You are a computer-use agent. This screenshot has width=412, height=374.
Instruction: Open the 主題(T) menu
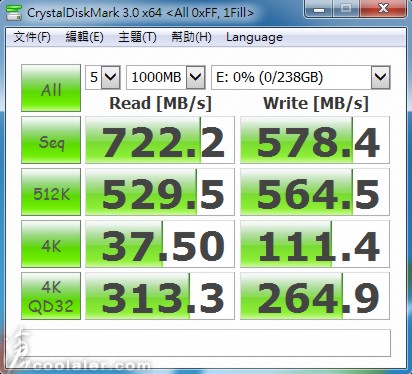point(137,37)
